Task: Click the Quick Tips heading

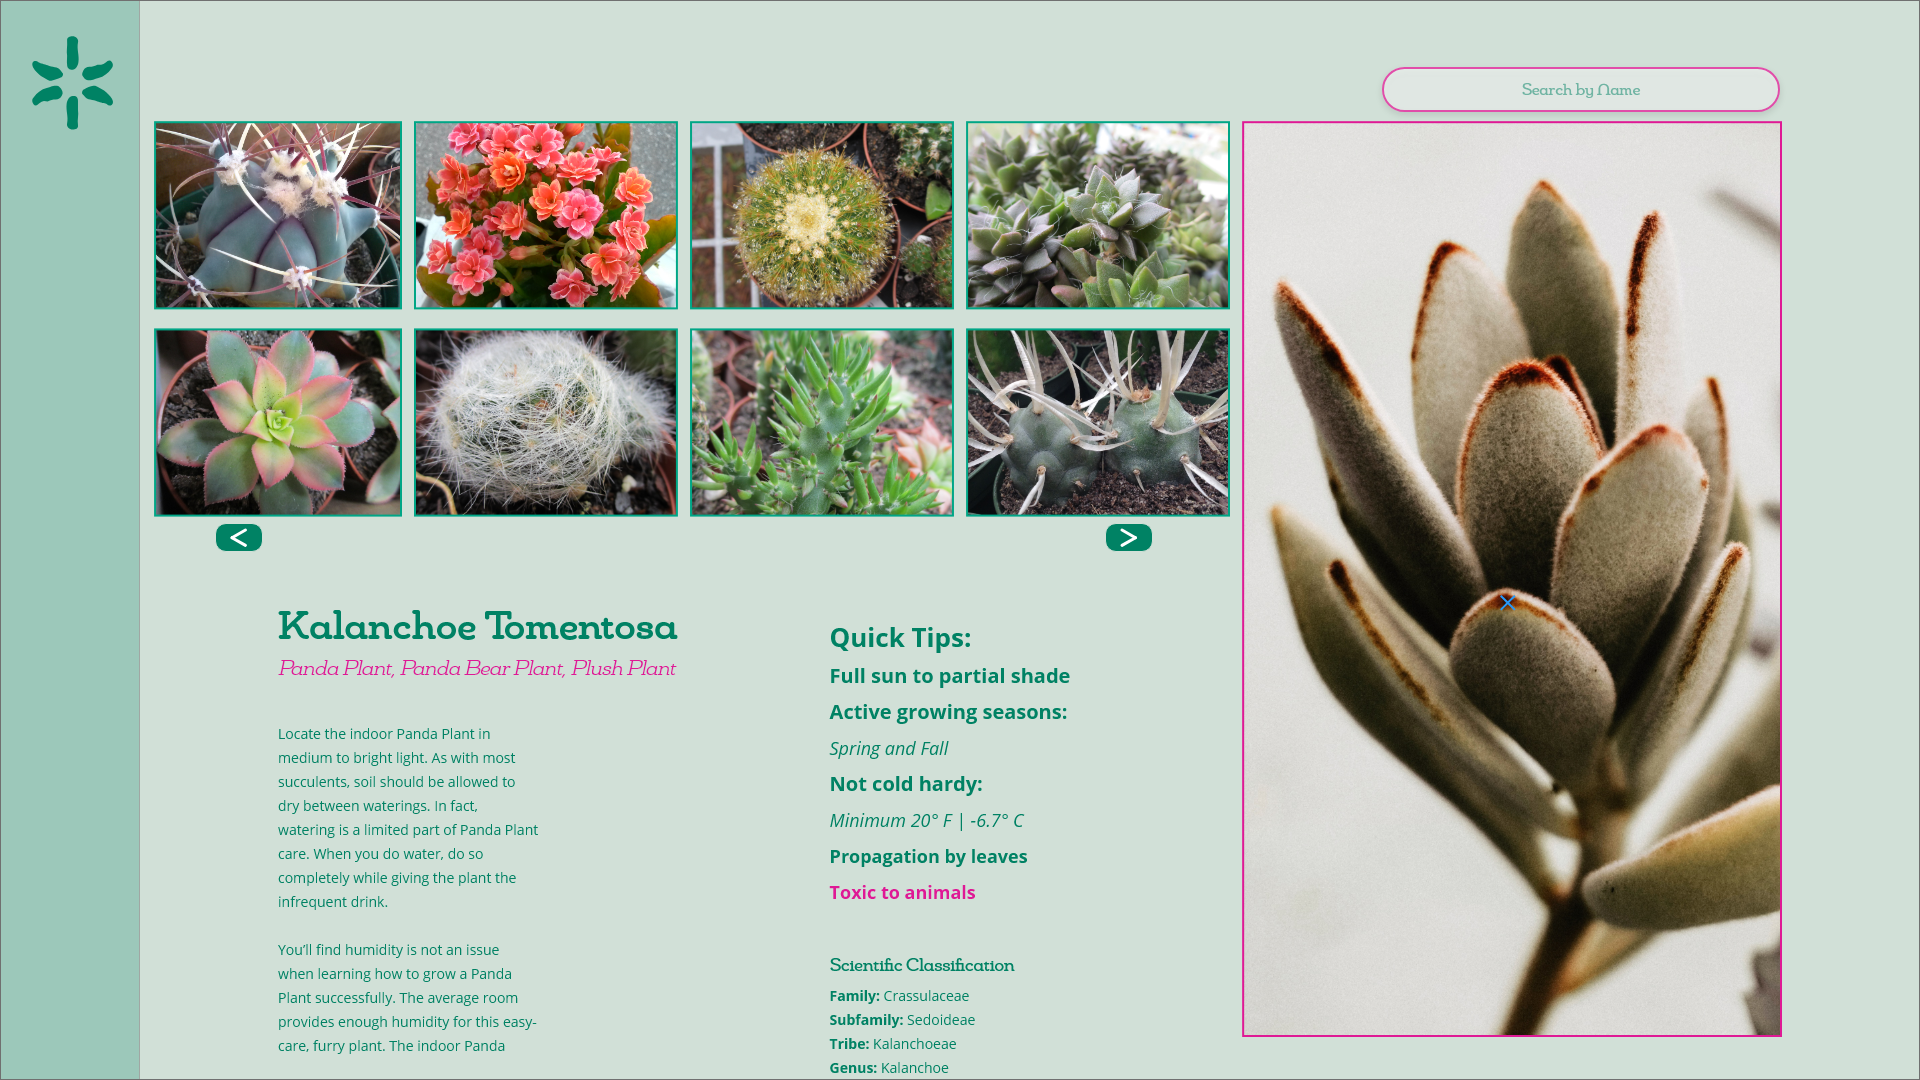Action: pyautogui.click(x=900, y=637)
